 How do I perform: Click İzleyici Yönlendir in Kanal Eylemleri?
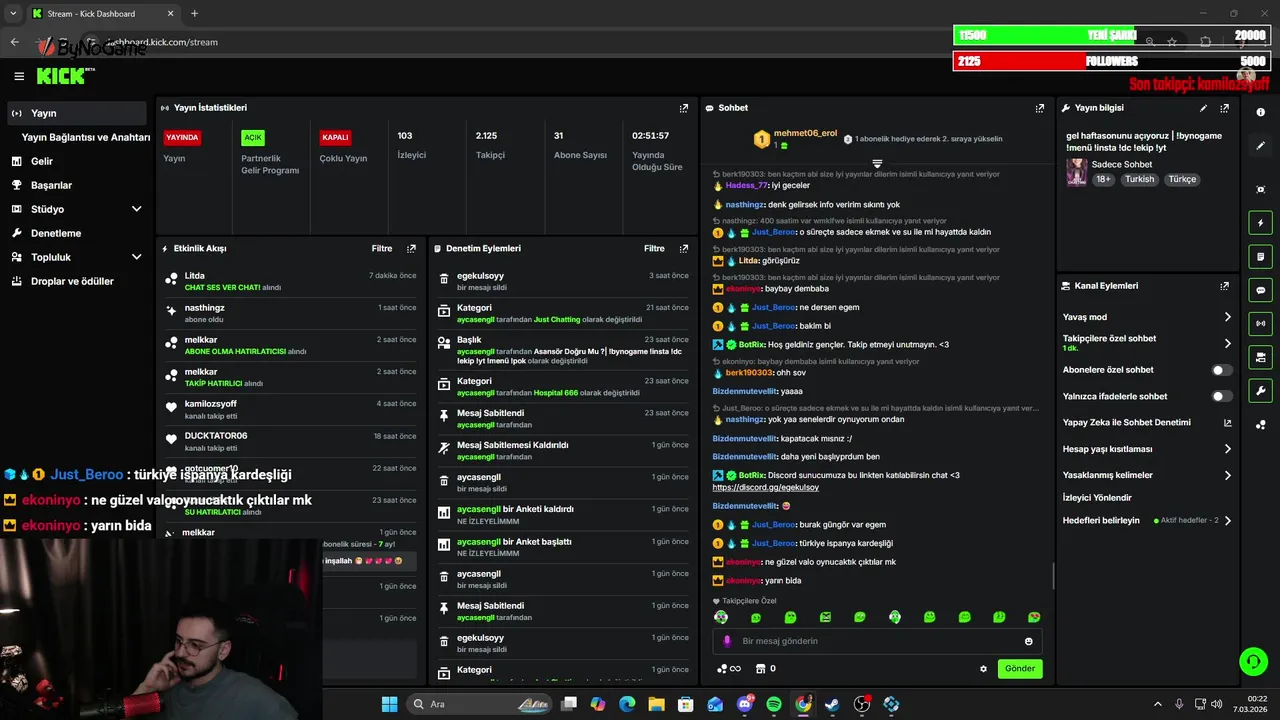pos(1097,497)
